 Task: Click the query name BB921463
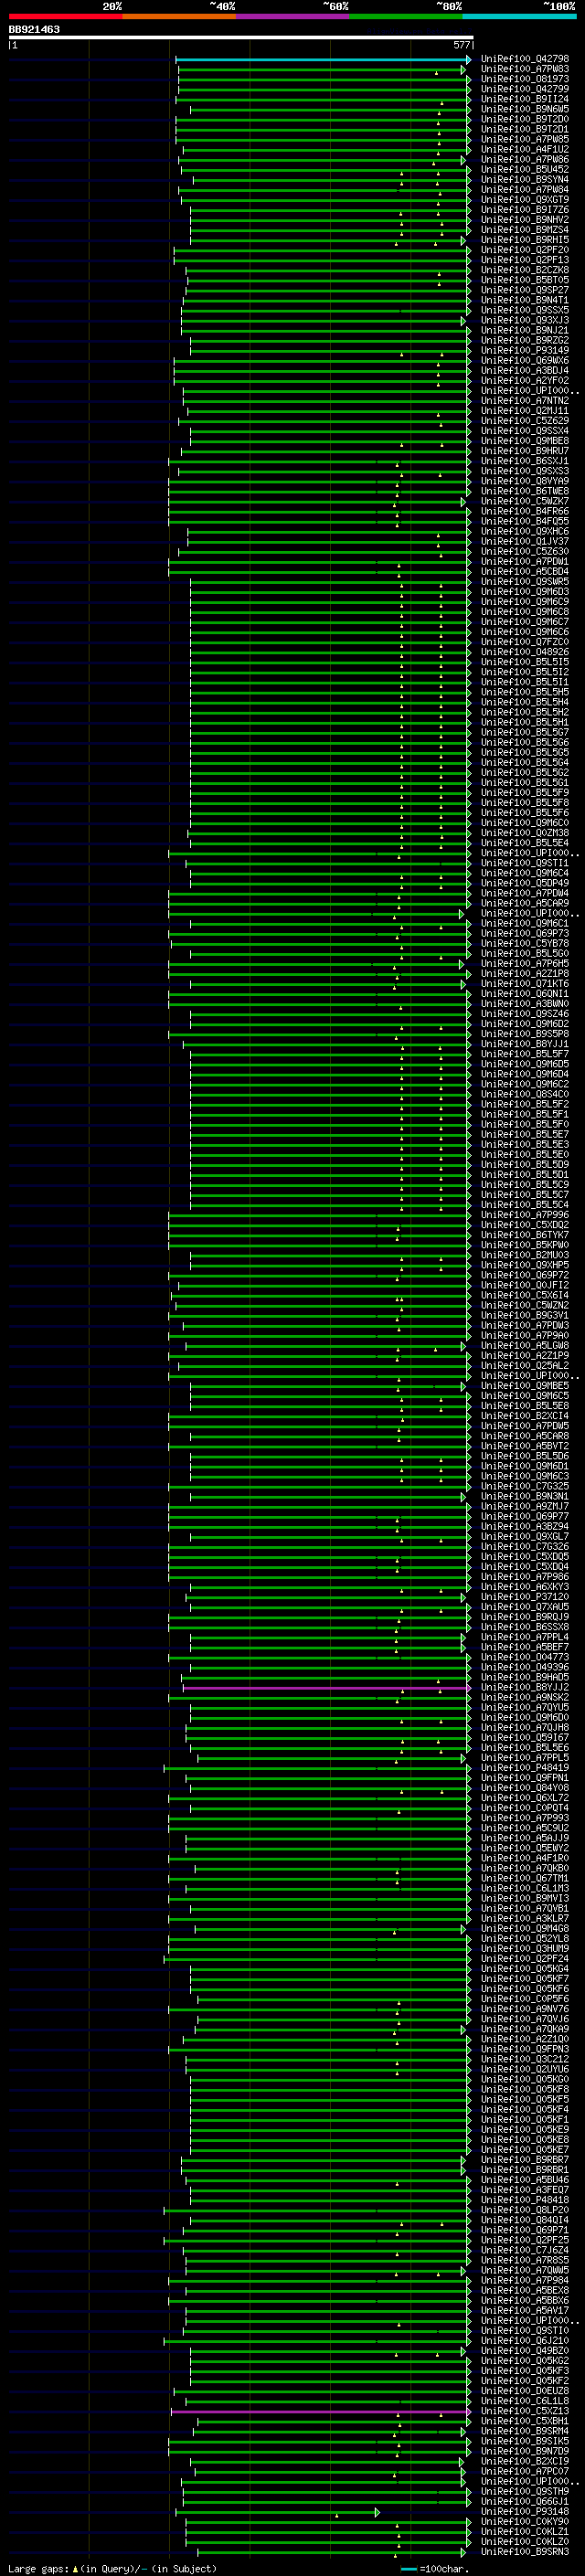pyautogui.click(x=34, y=30)
